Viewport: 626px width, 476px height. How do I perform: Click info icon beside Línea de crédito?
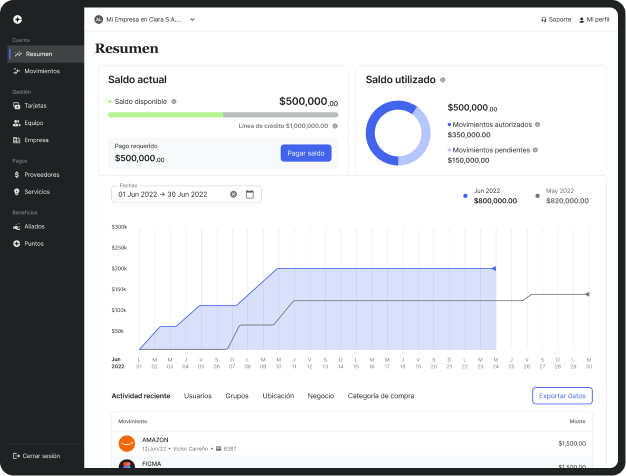(334, 126)
